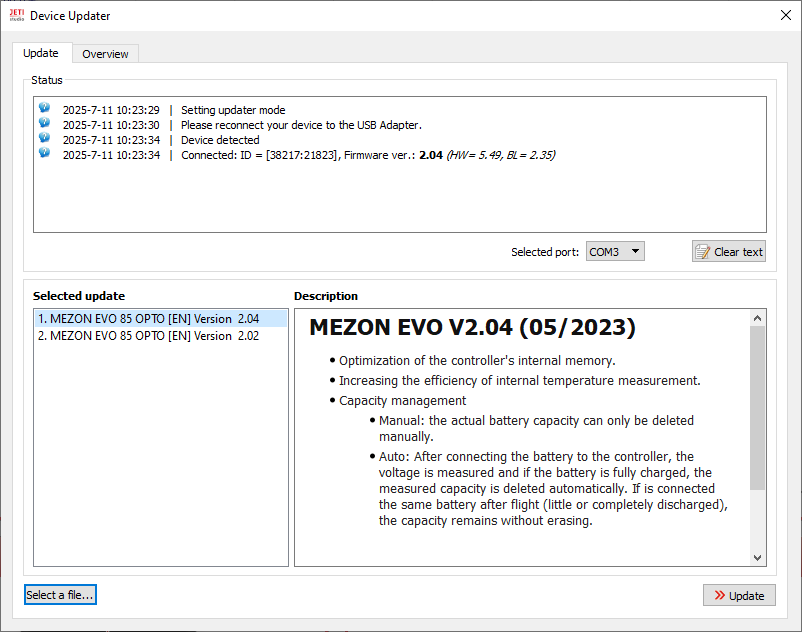Click the Description vertical scrollbar thumb
The width and height of the screenshot is (802, 632).
[758, 408]
